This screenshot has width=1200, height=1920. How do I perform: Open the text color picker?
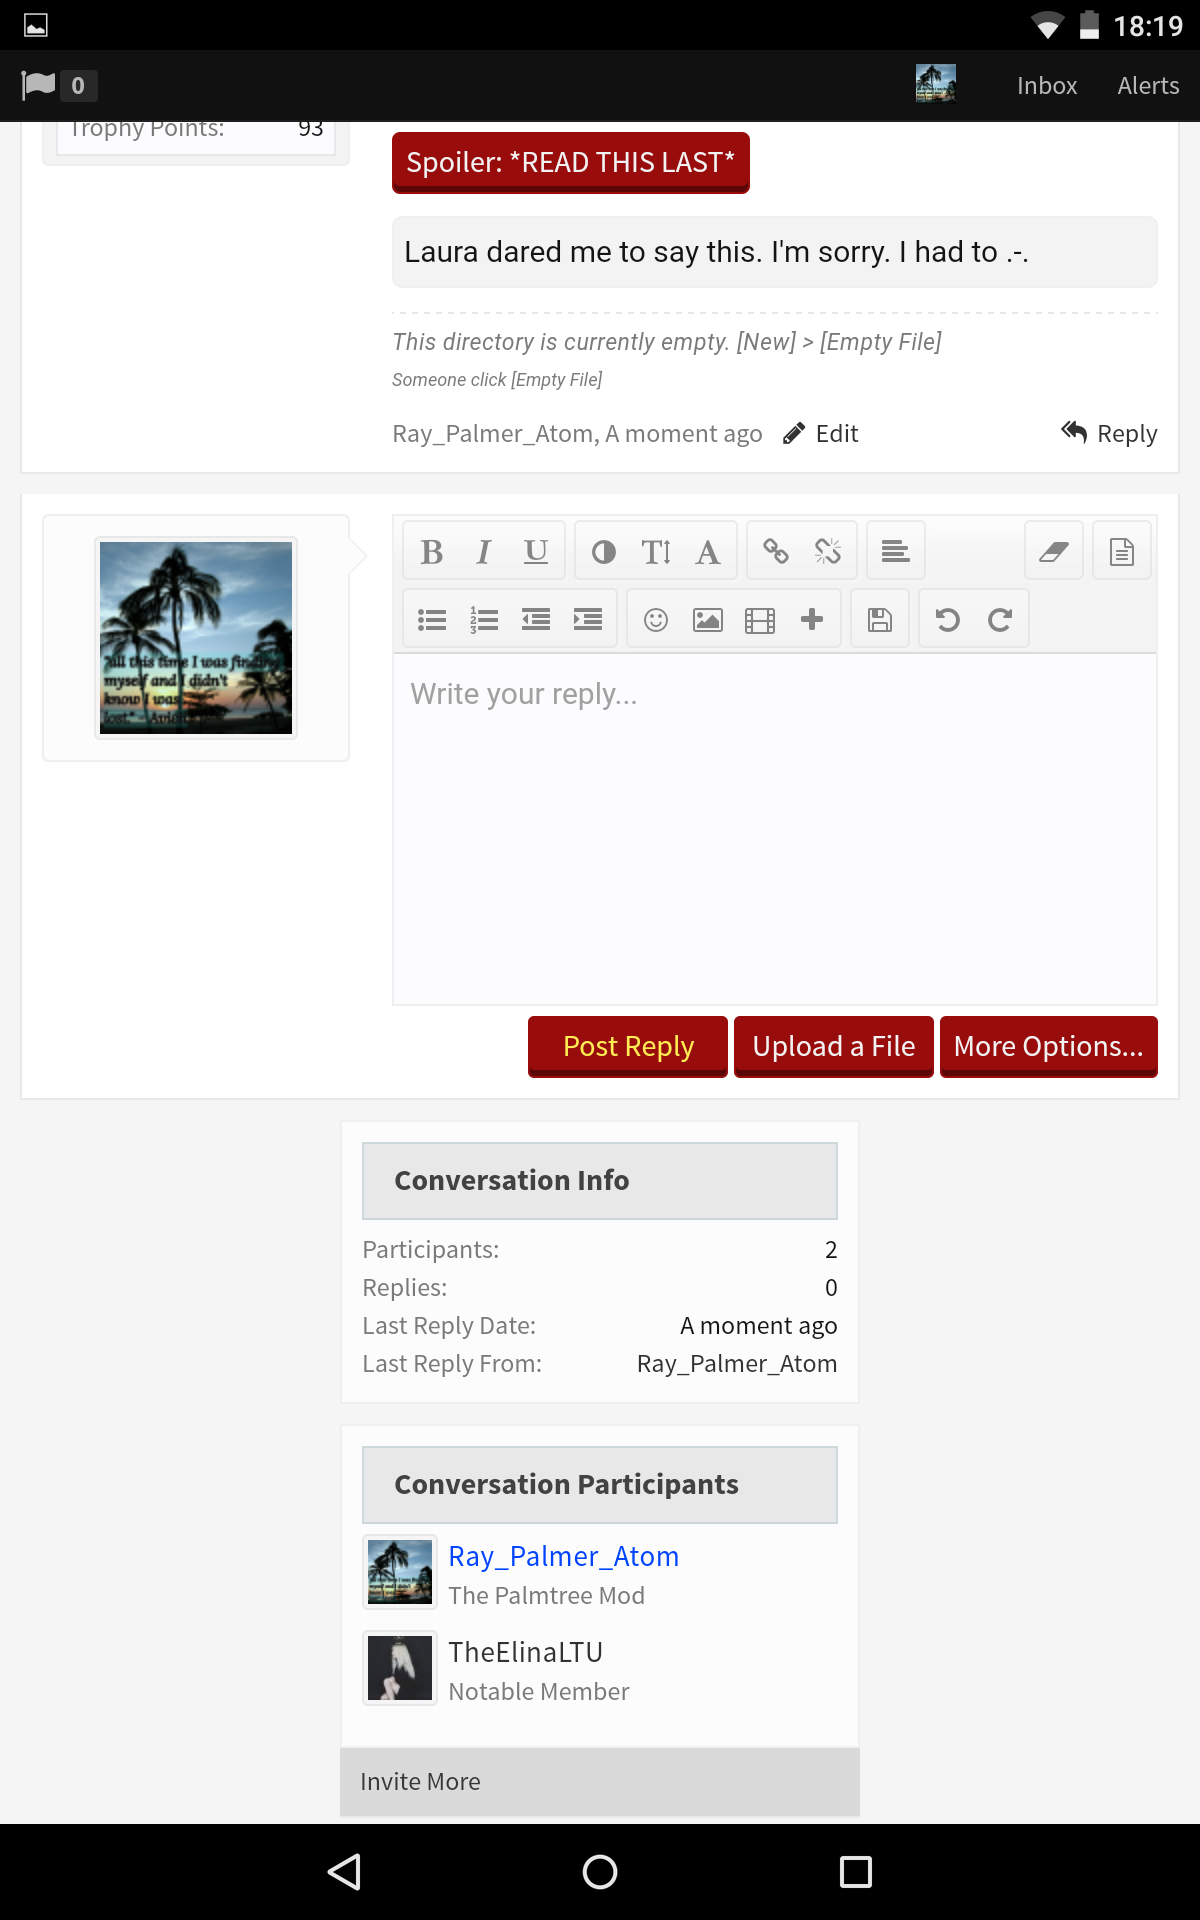[x=603, y=551]
